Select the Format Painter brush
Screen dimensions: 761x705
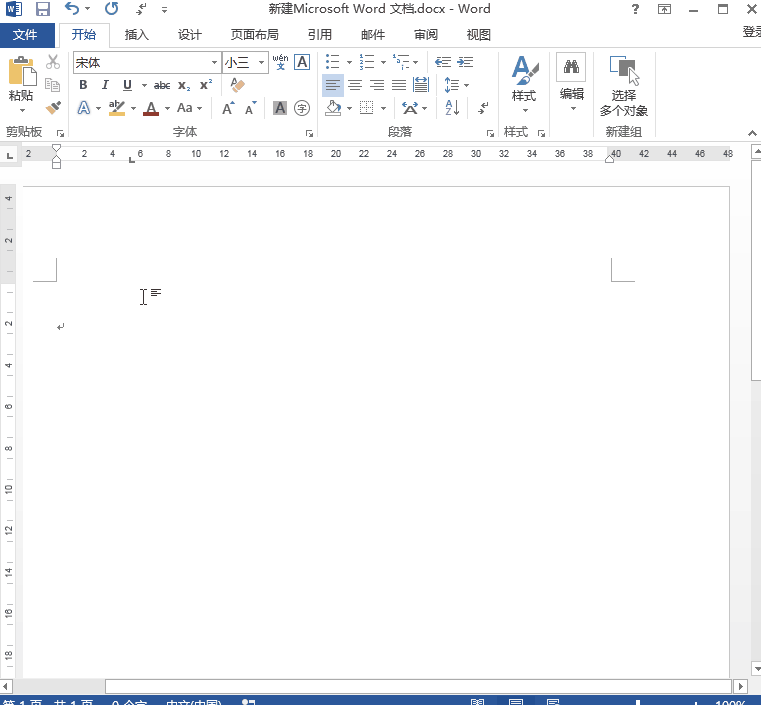point(53,107)
